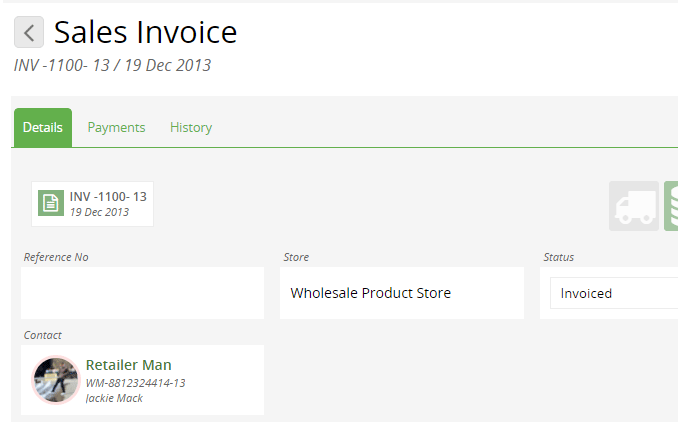The image size is (678, 422).
Task: Click the INV -1100- 13 number in the card
Action: [108, 197]
